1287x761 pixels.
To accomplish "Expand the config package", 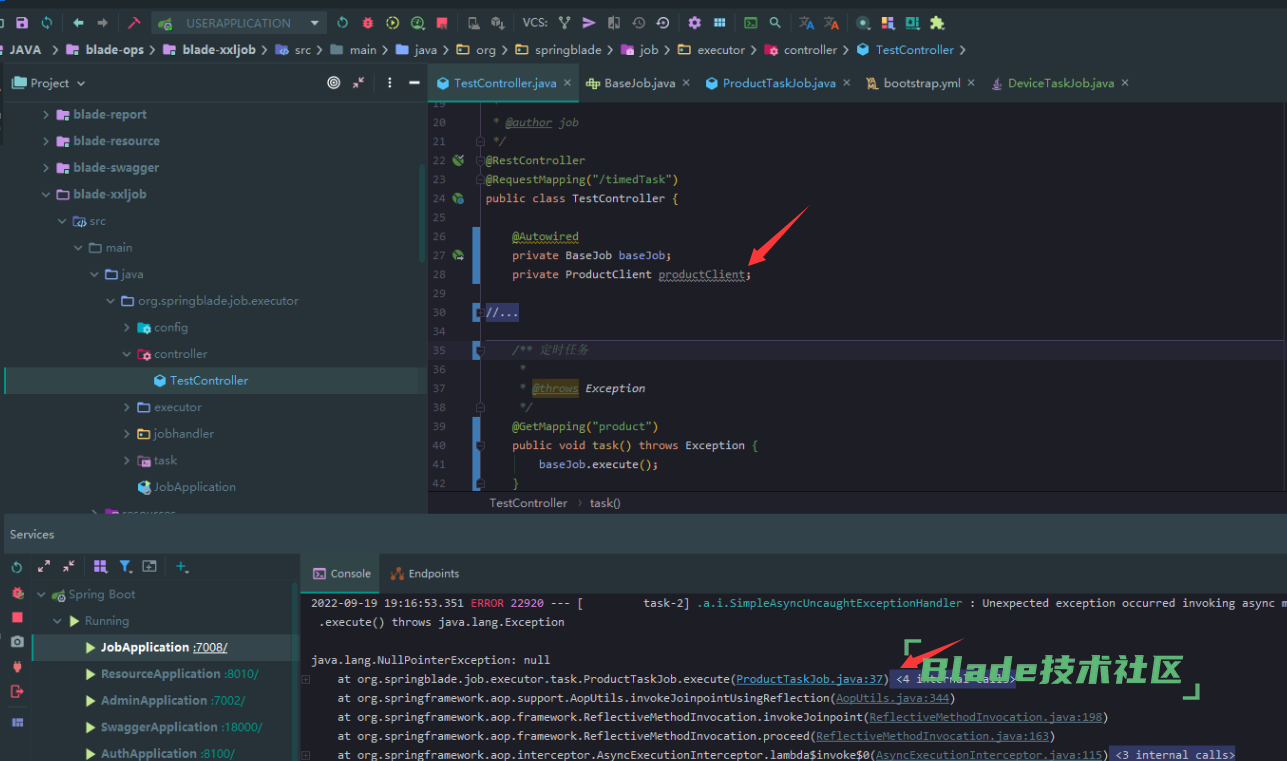I will tap(127, 327).
